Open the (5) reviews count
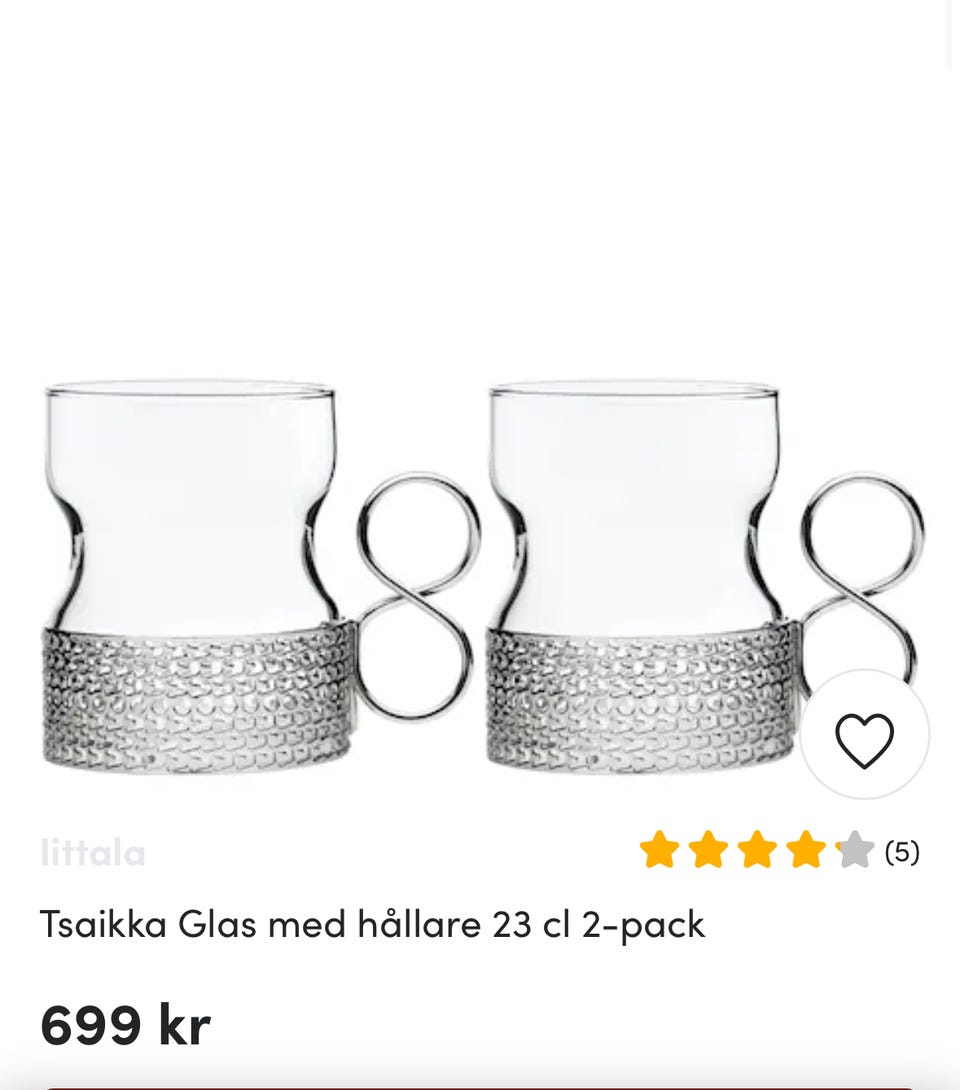The width and height of the screenshot is (960, 1090). (902, 852)
